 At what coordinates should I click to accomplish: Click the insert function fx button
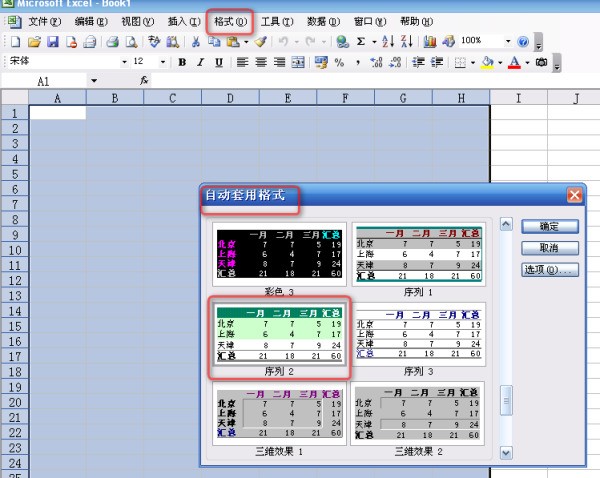pos(144,81)
